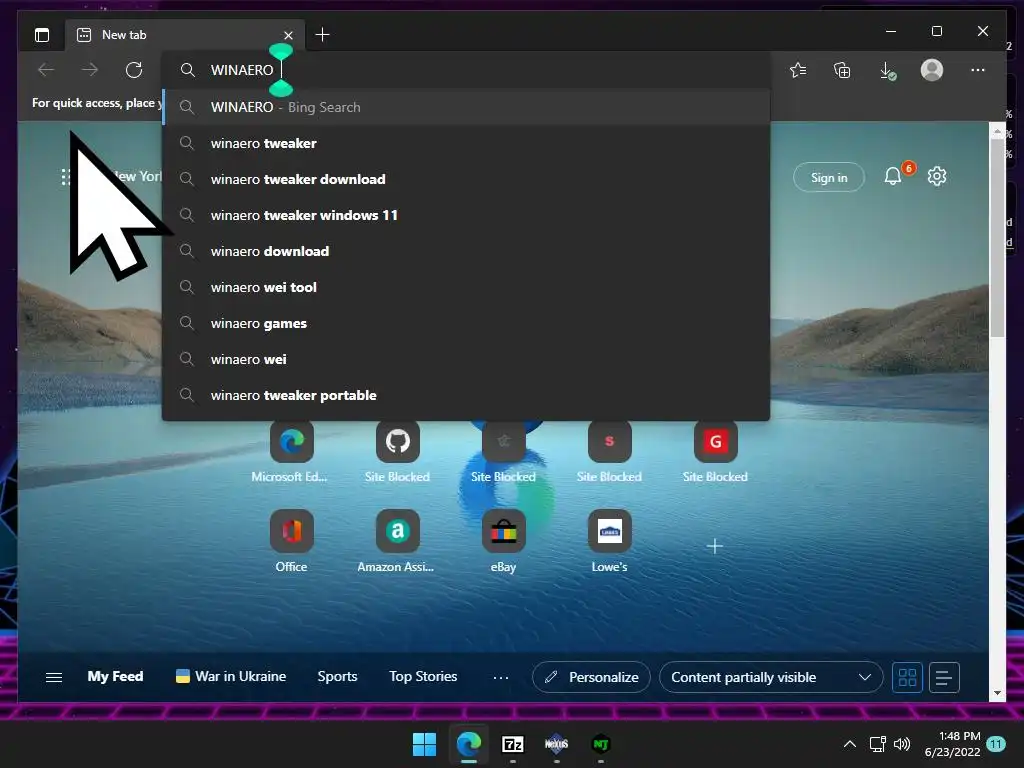Image resolution: width=1024 pixels, height=768 pixels.
Task: Select the War in Ukraine tab
Action: point(231,677)
